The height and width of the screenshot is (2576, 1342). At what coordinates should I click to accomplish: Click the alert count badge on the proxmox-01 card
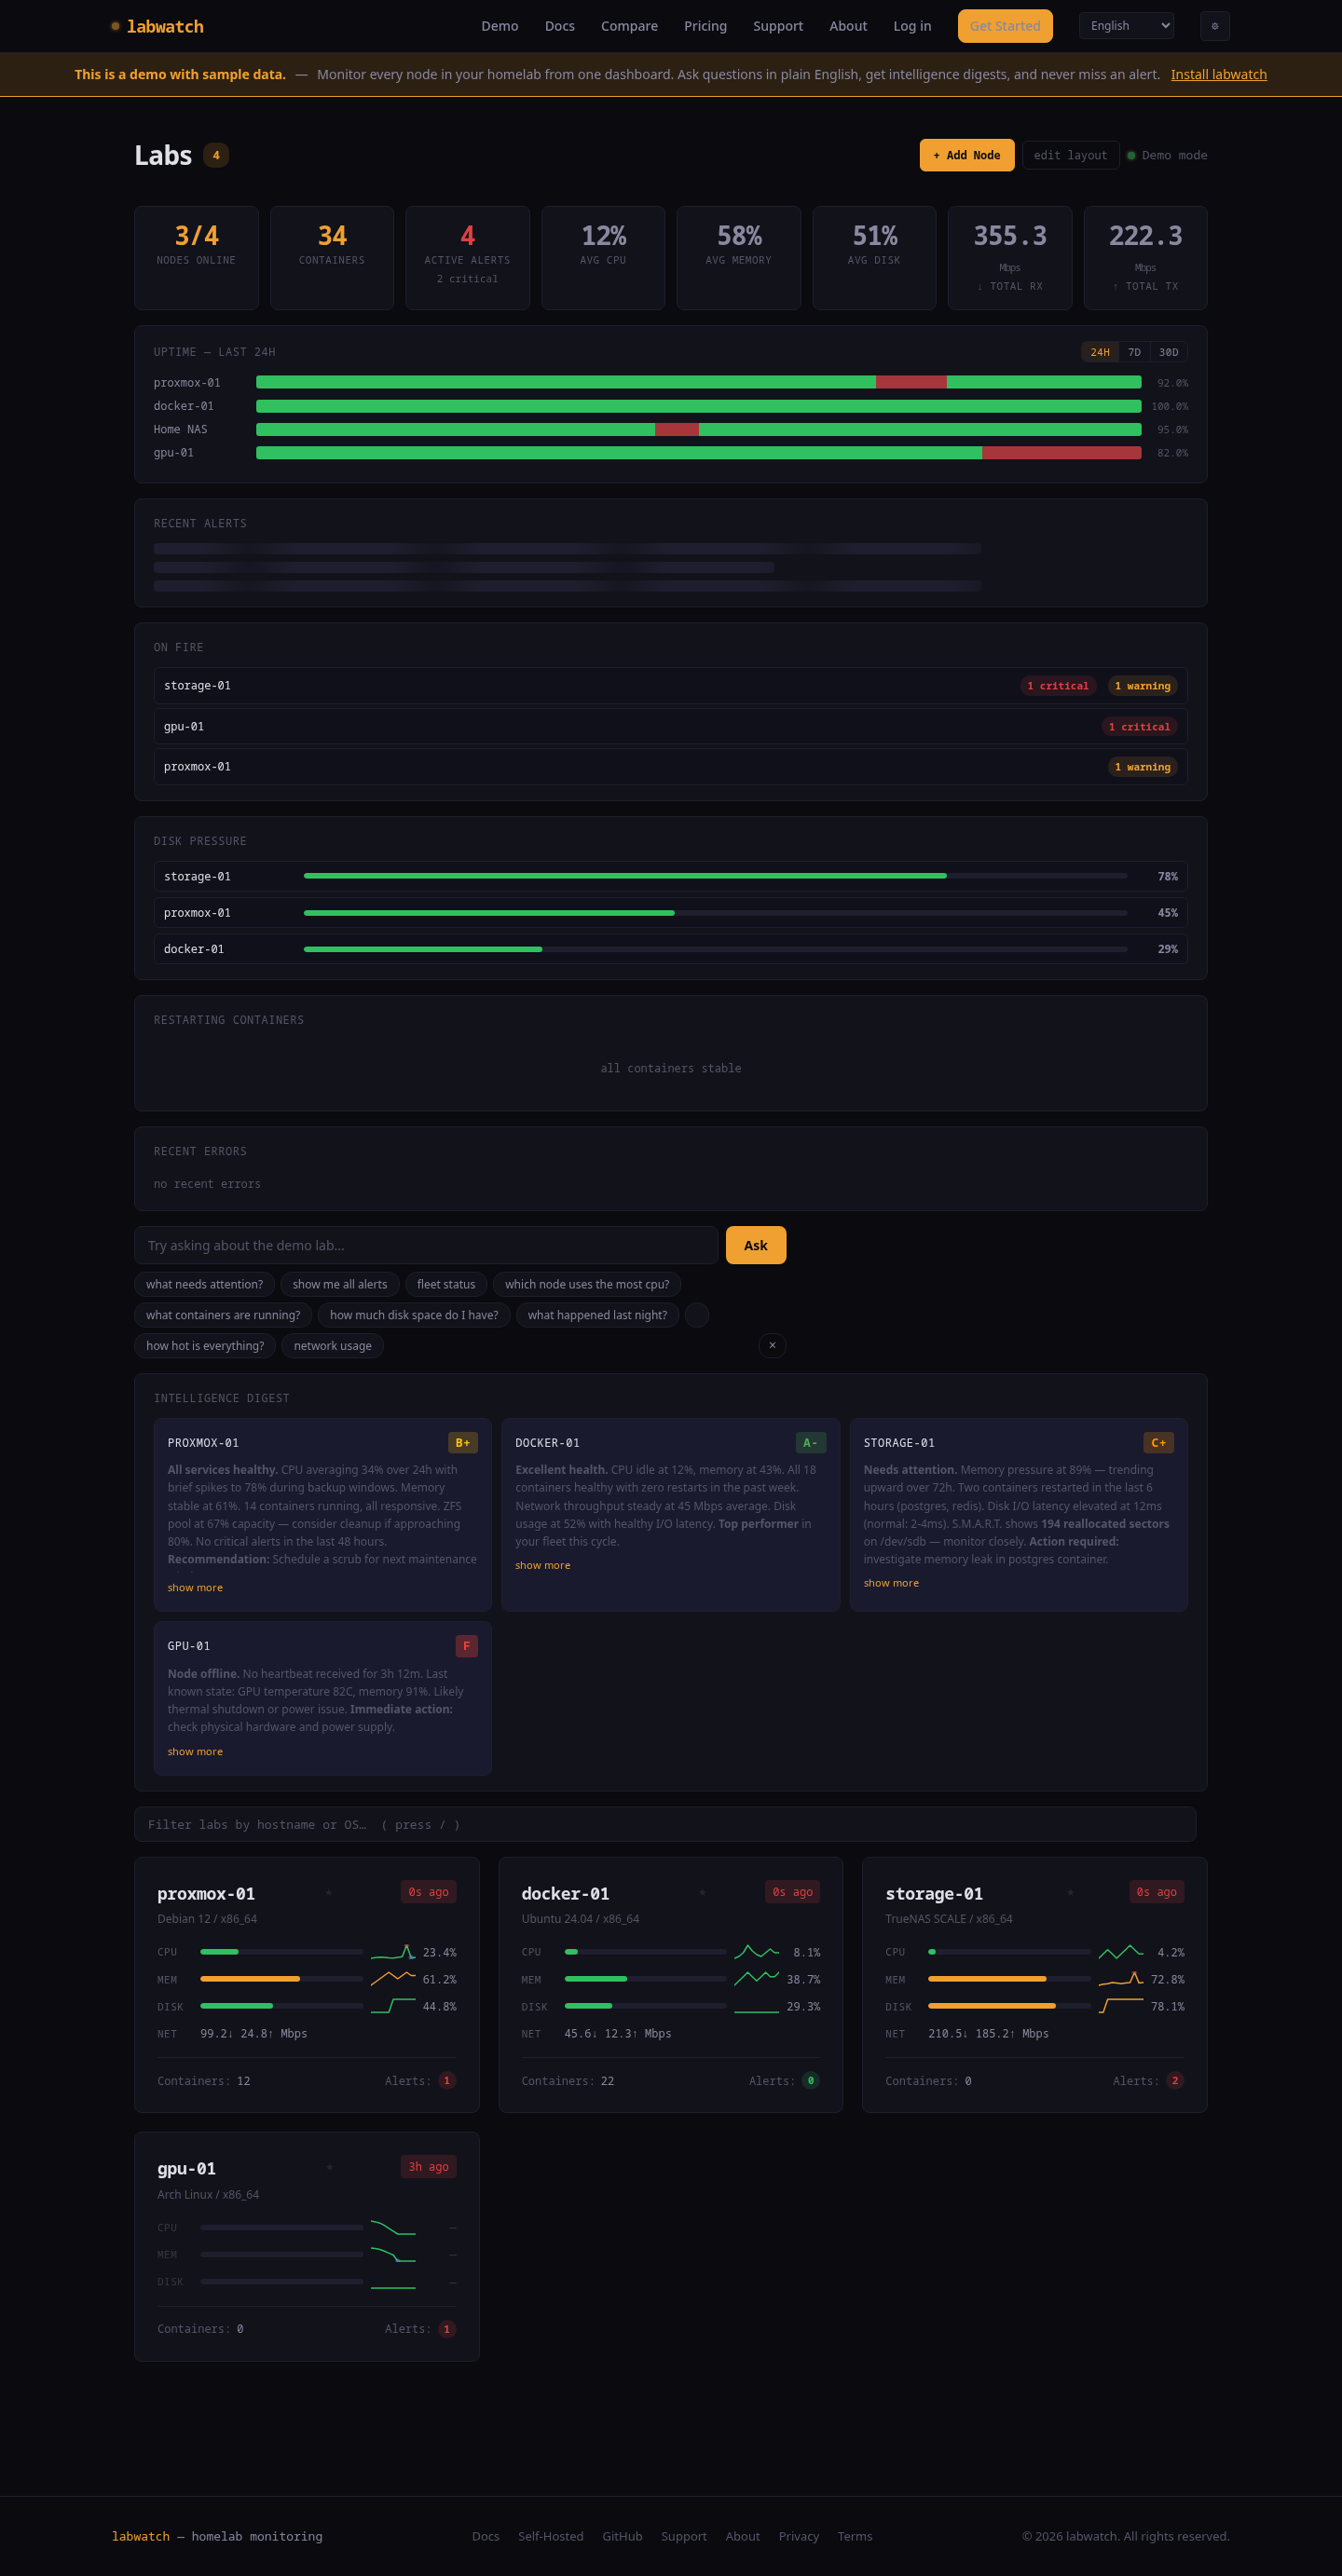[x=447, y=2080]
